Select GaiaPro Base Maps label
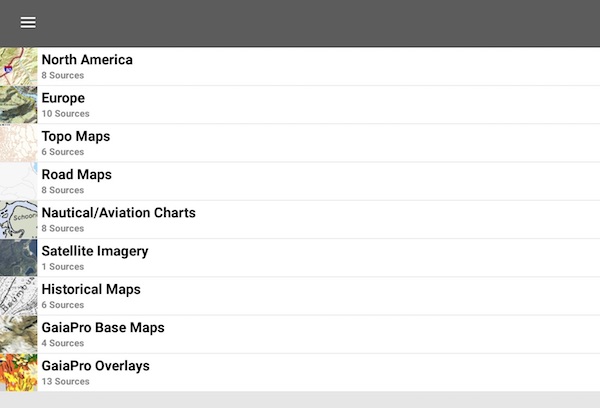This screenshot has width=600, height=408. [103, 328]
